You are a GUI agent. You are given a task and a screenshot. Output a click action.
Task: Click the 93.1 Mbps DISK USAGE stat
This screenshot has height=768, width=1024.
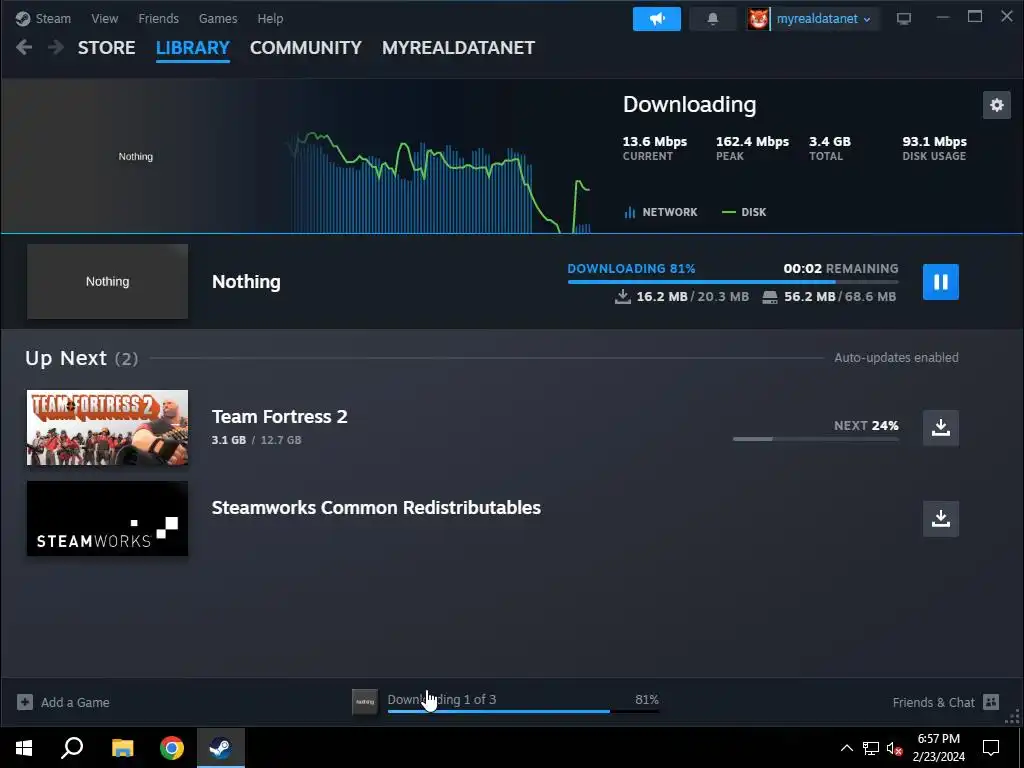click(x=934, y=148)
